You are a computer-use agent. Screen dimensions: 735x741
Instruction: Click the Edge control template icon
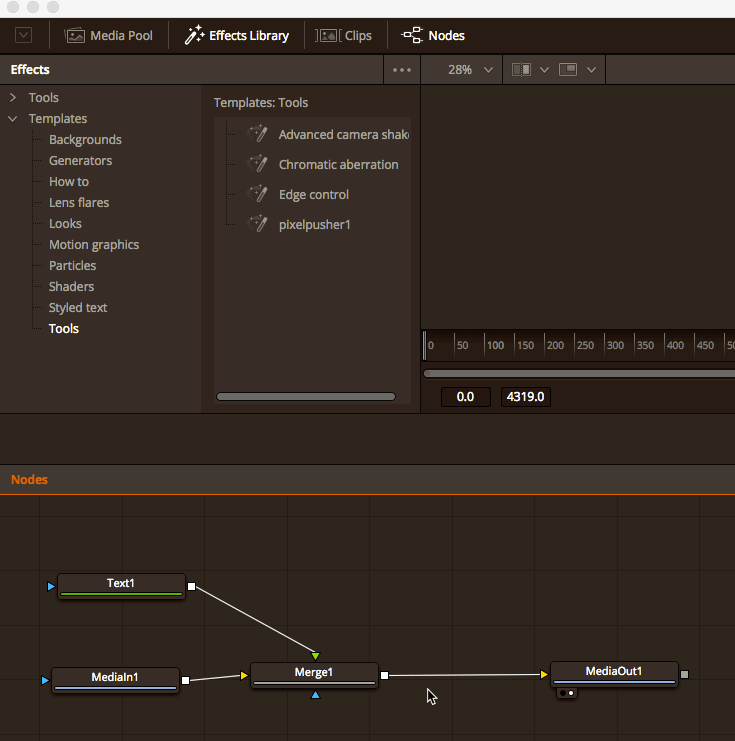(x=258, y=194)
